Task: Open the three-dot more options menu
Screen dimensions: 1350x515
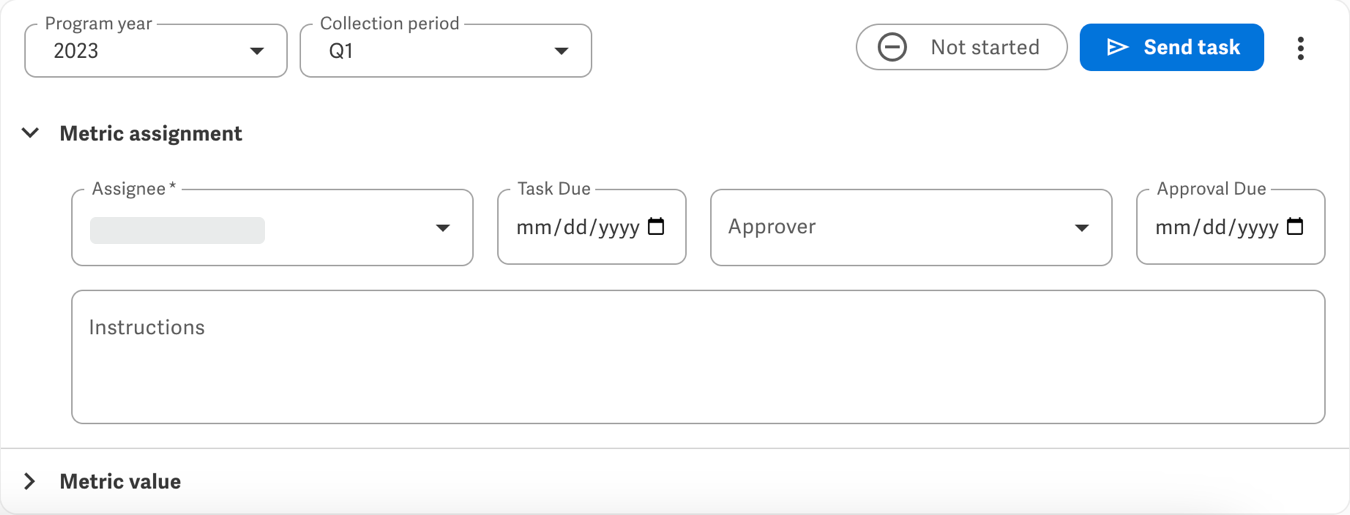Action: [x=1300, y=48]
